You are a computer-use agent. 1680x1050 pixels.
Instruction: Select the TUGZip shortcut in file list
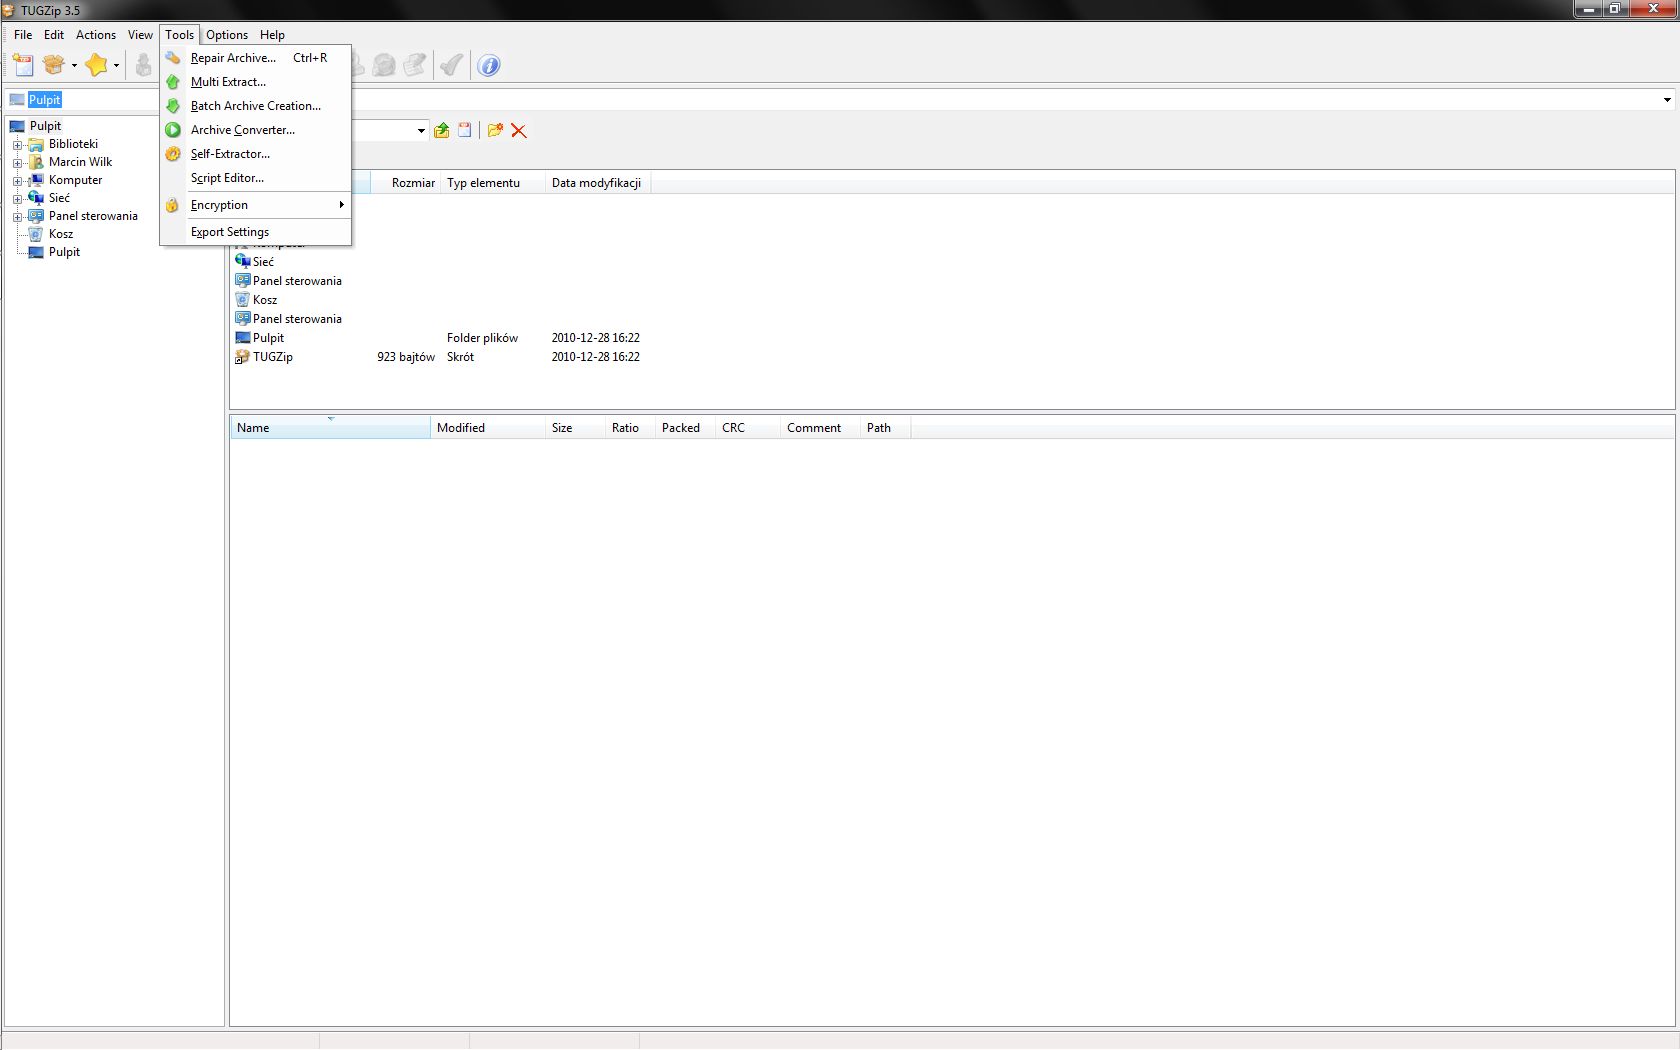(x=272, y=357)
